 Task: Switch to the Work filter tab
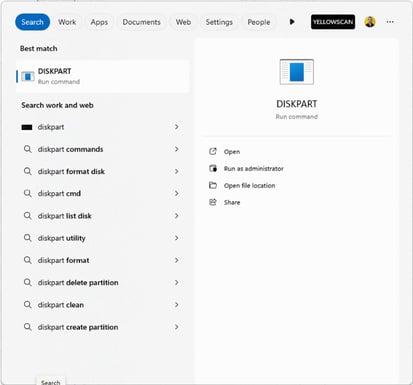click(x=67, y=22)
